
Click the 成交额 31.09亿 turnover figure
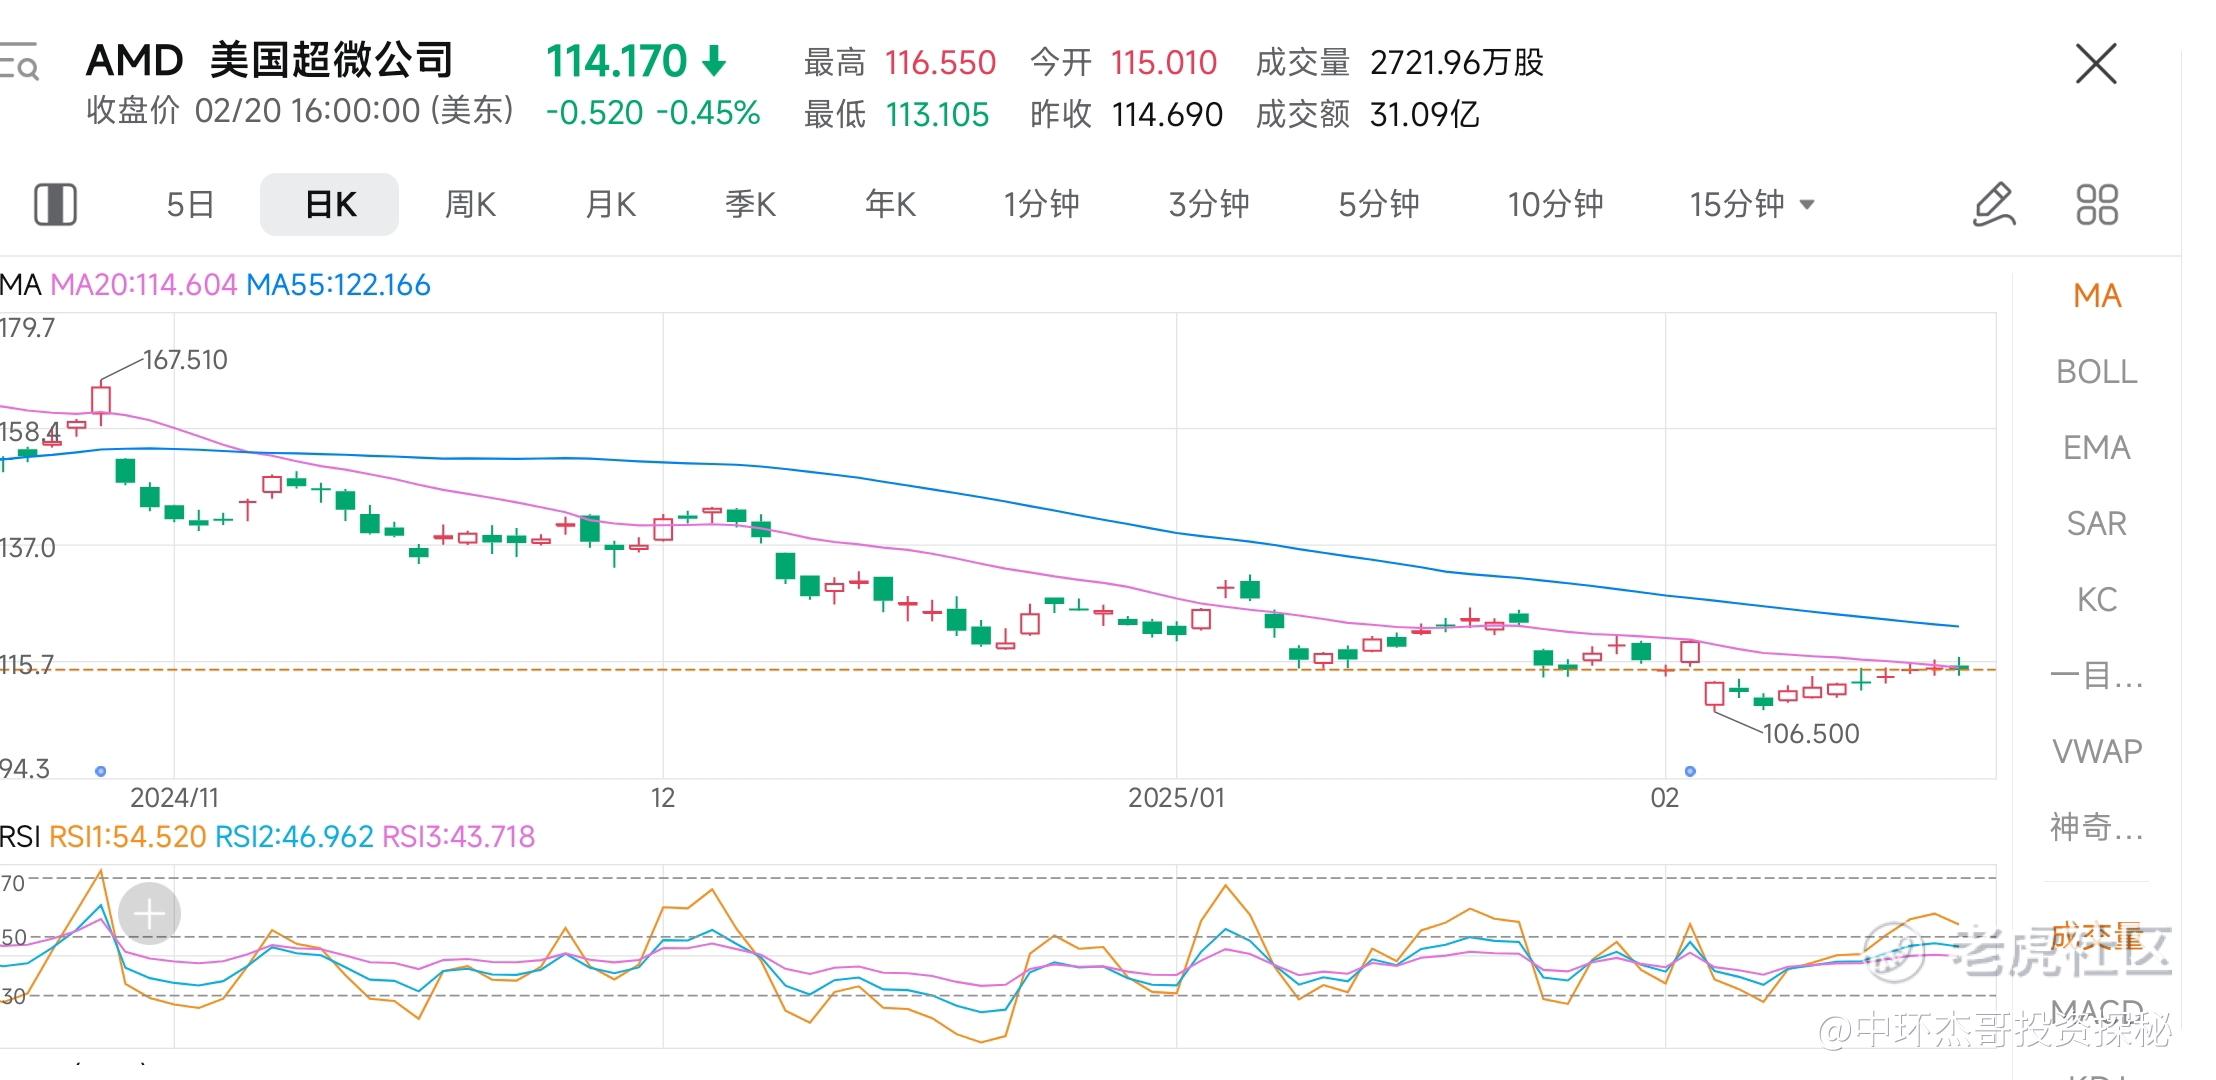1368,115
